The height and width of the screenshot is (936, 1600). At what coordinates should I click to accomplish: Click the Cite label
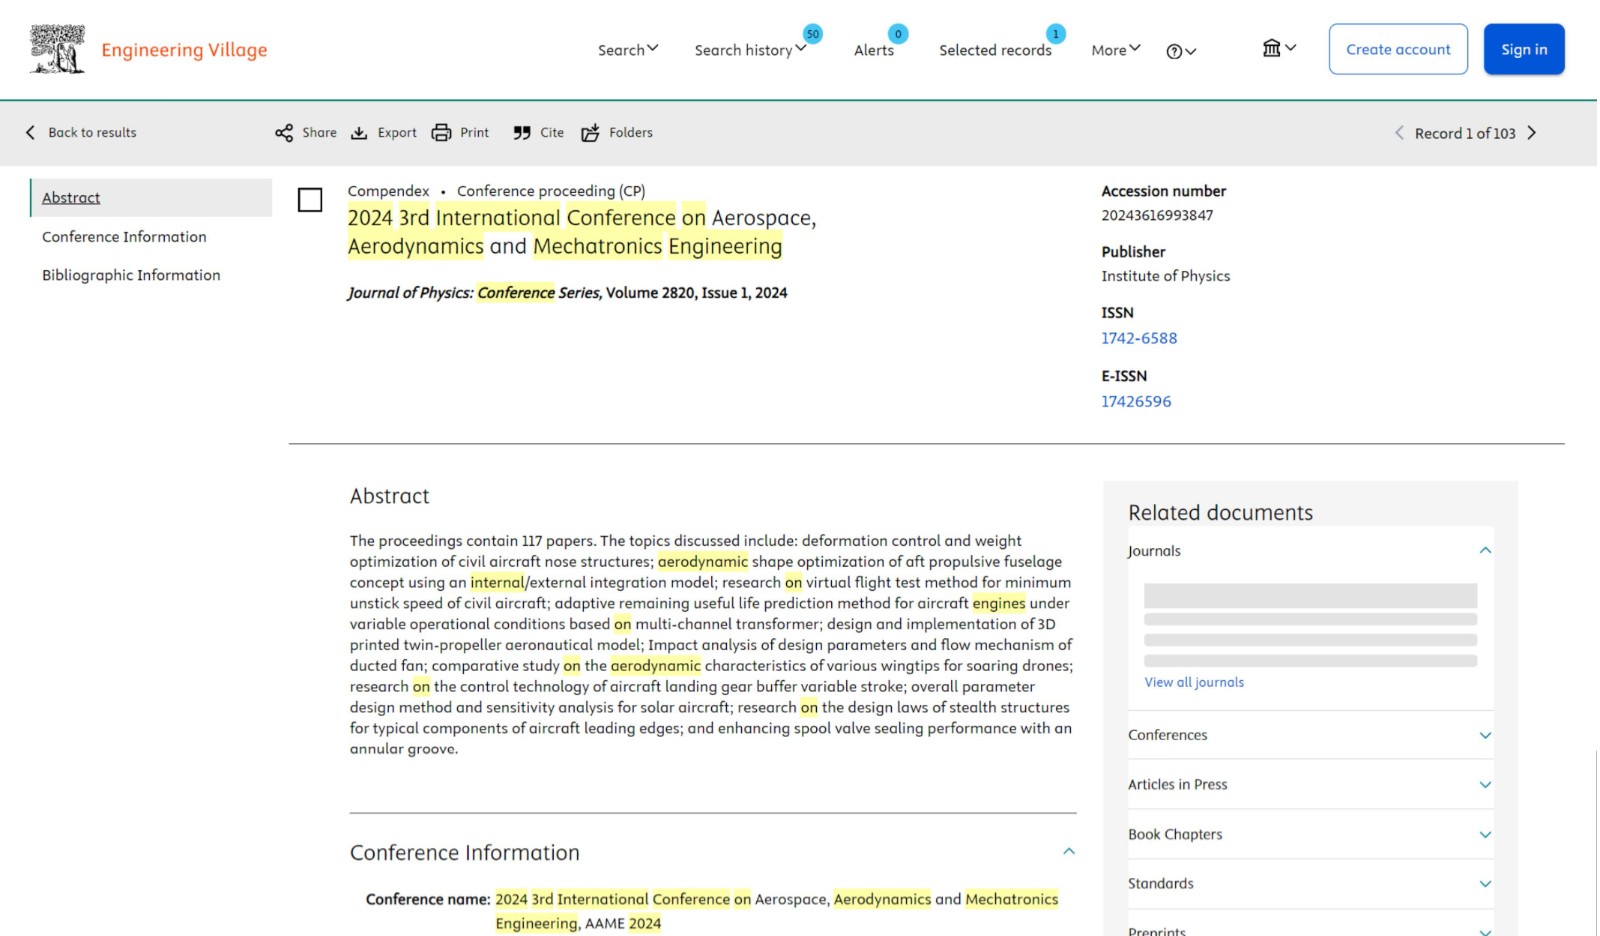(552, 133)
